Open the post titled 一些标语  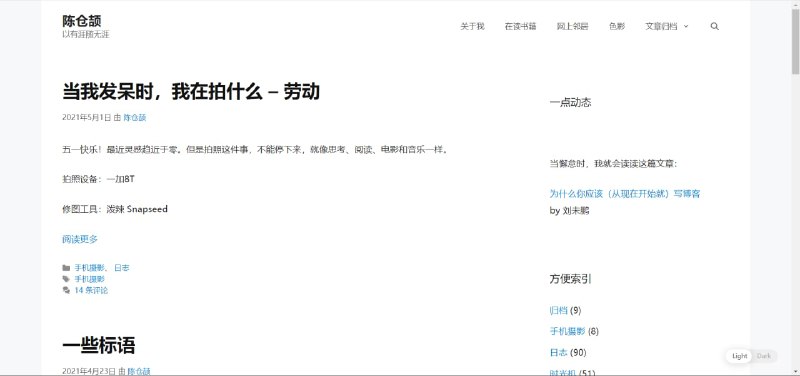98,346
